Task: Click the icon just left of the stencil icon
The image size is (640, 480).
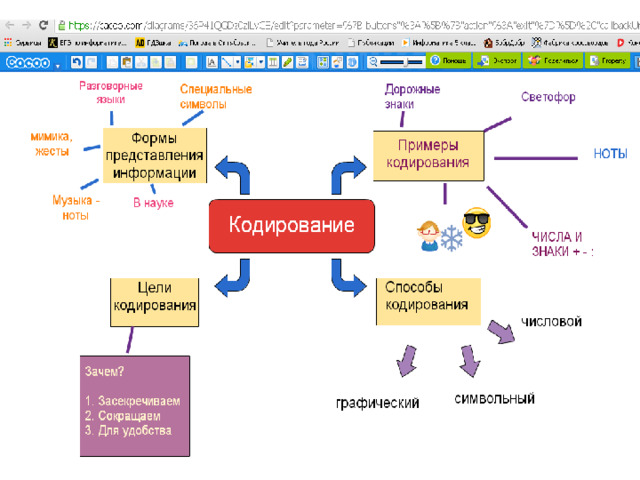Action: click(x=170, y=62)
